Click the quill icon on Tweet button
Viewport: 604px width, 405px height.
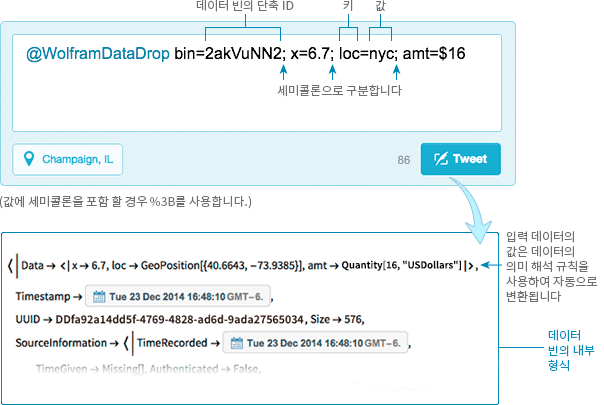click(x=441, y=159)
